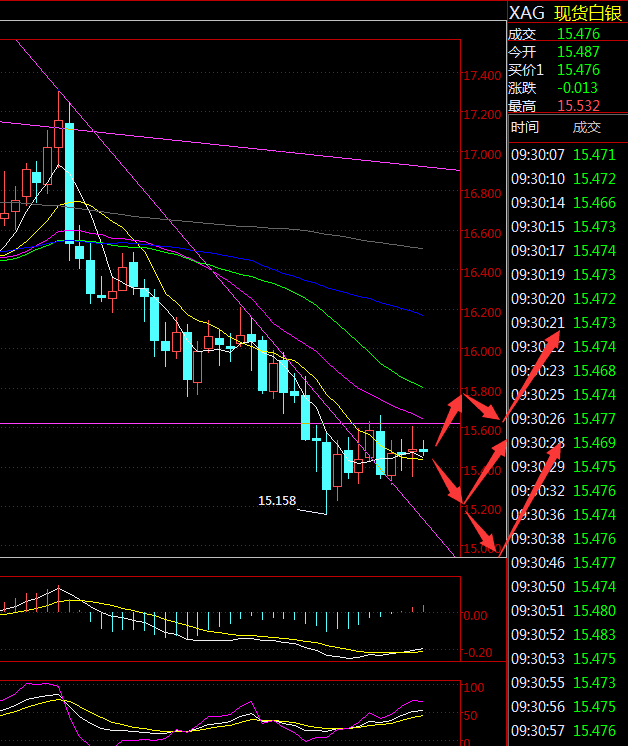Click the MACD 0.00 axis label
The image size is (628, 746).
tap(475, 616)
